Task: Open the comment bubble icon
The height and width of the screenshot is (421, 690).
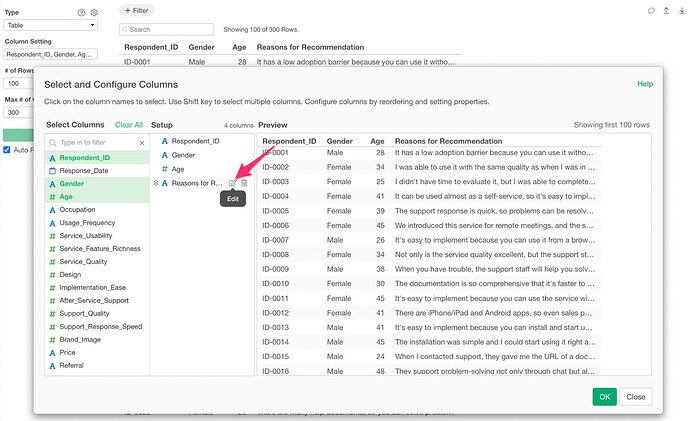Action: click(x=651, y=10)
